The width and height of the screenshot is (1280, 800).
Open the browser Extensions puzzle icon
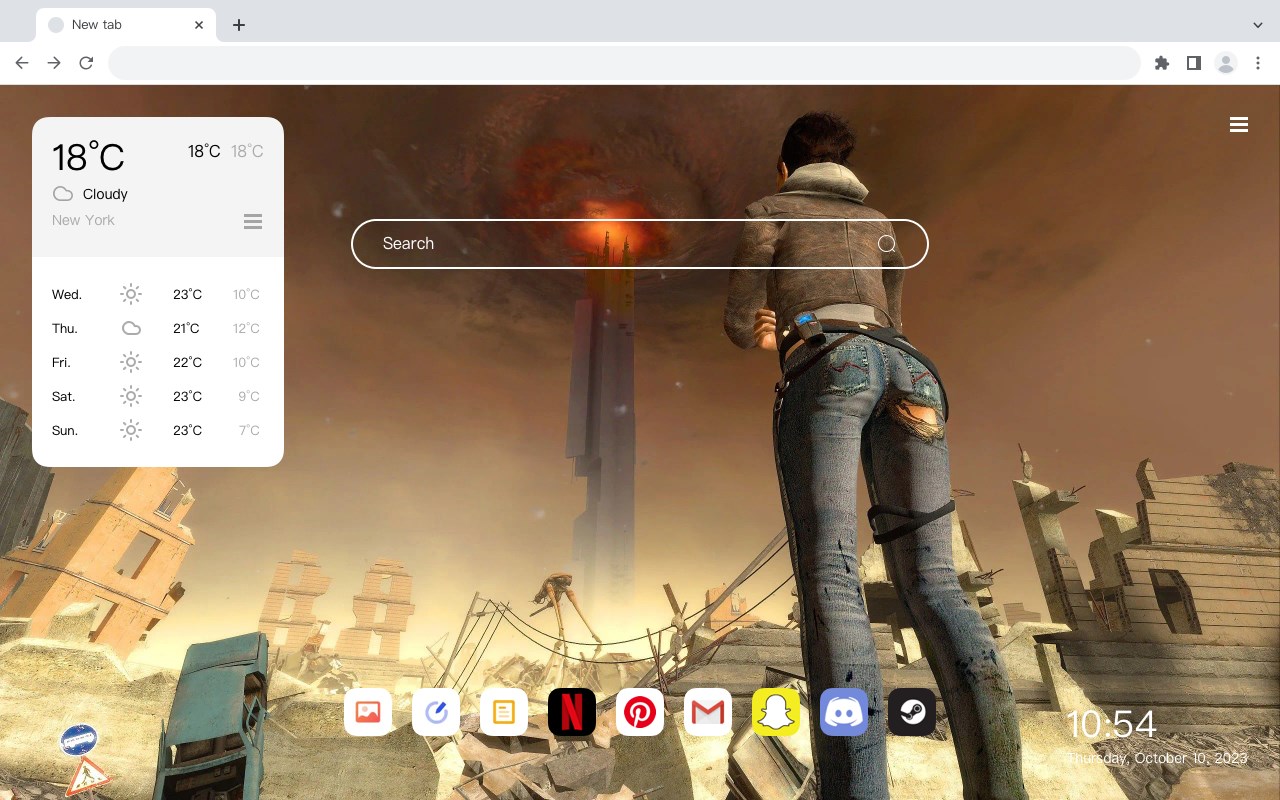click(1161, 63)
